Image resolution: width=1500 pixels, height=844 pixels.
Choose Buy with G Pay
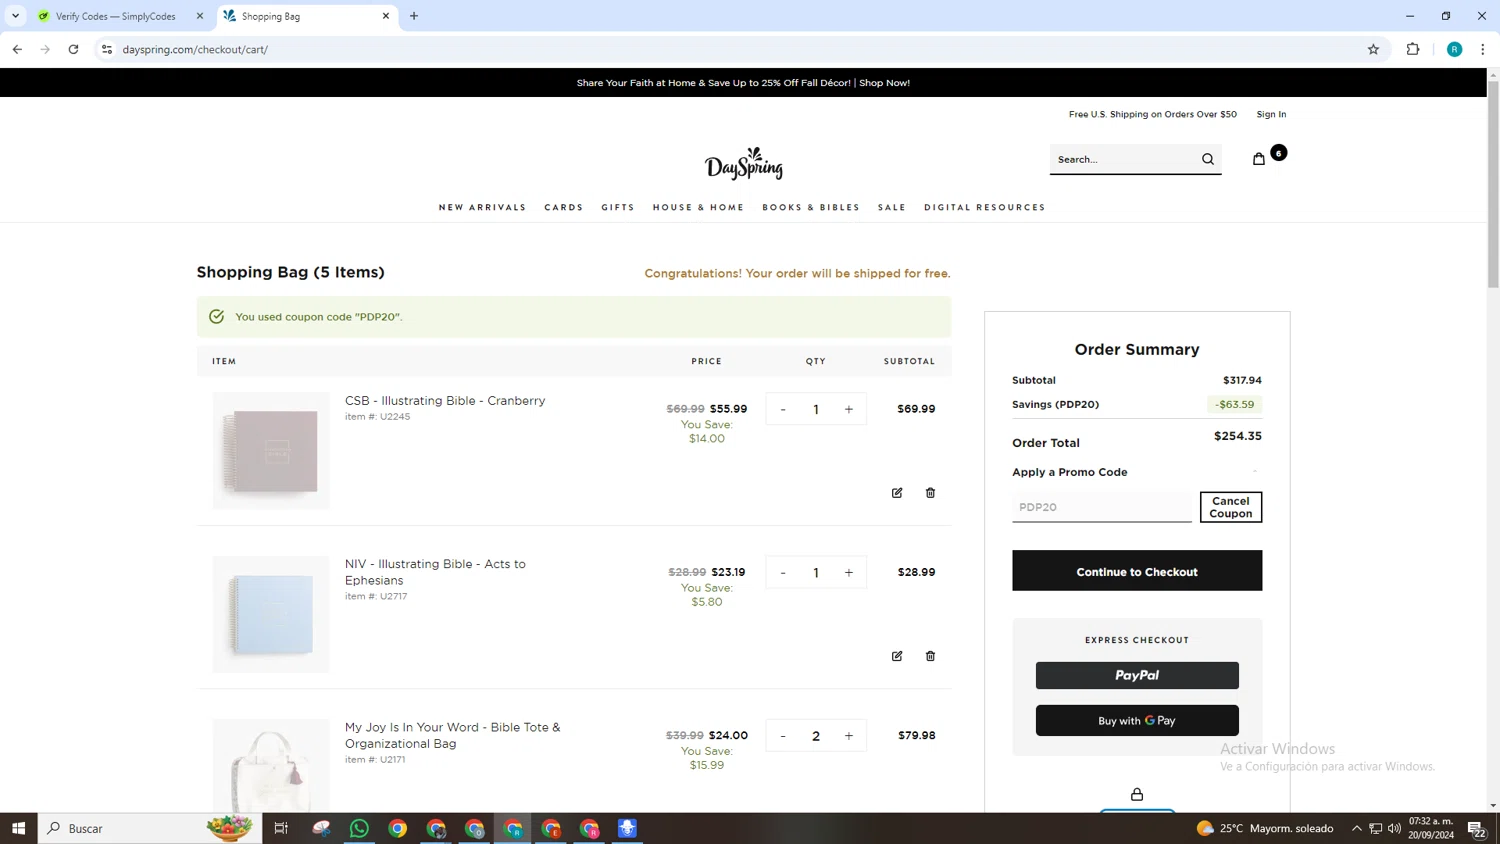1137,720
